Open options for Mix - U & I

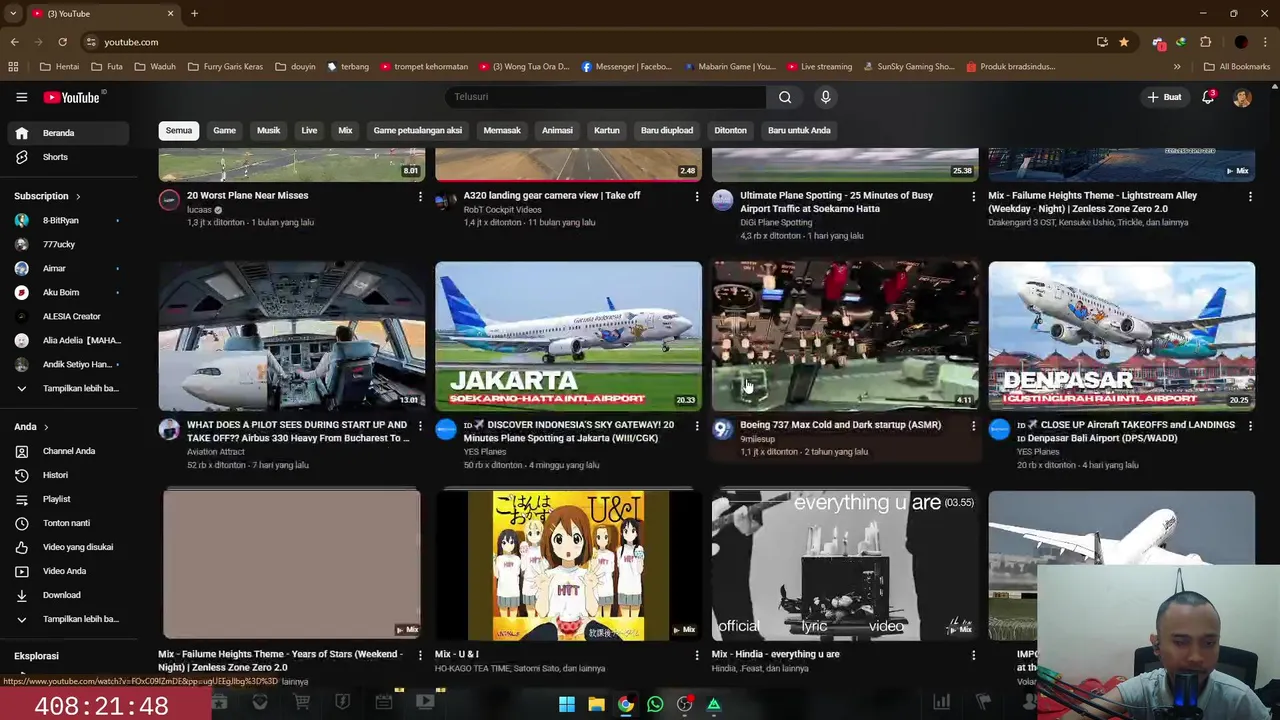pos(697,655)
